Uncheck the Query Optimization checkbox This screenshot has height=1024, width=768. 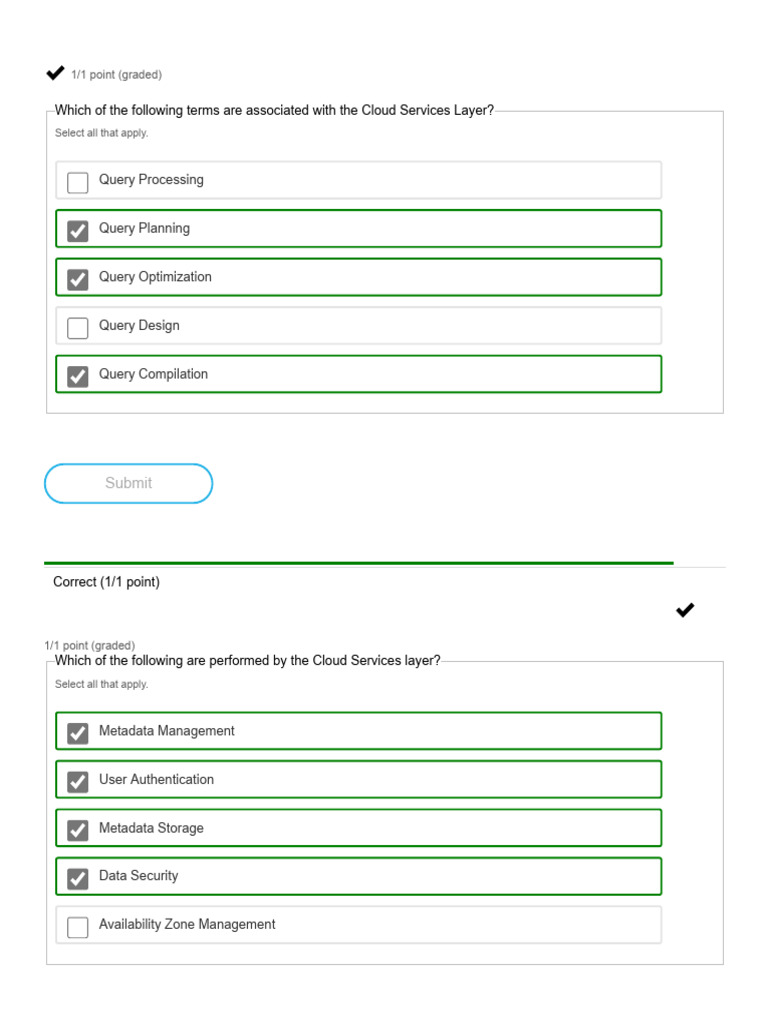pos(78,279)
